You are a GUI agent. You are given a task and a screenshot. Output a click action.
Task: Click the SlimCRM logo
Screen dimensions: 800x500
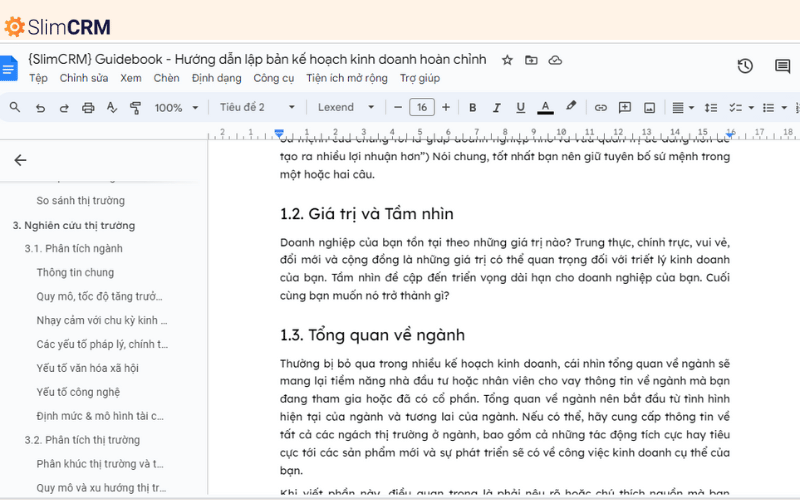[x=57, y=27]
